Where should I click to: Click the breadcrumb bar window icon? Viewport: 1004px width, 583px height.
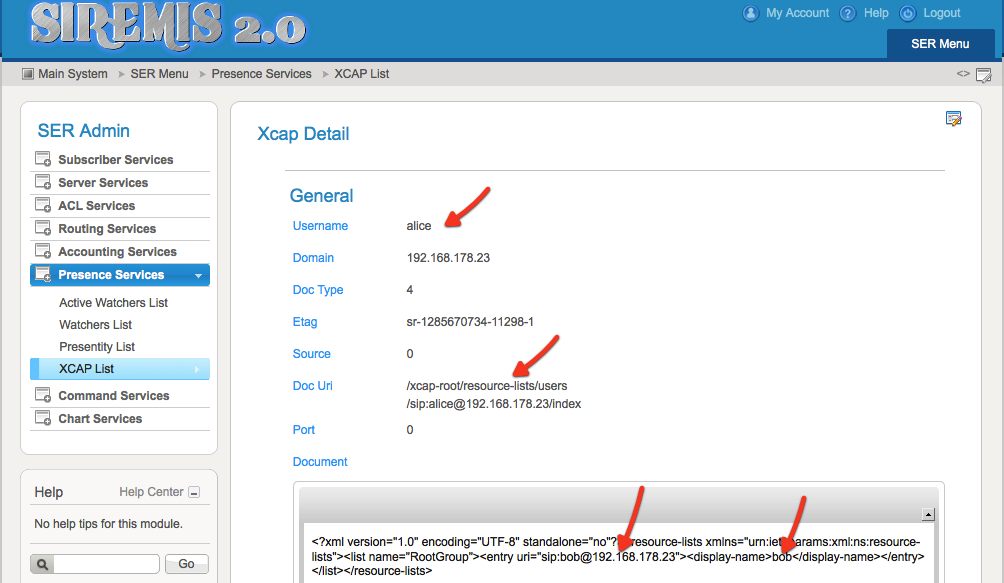[x=983, y=75]
